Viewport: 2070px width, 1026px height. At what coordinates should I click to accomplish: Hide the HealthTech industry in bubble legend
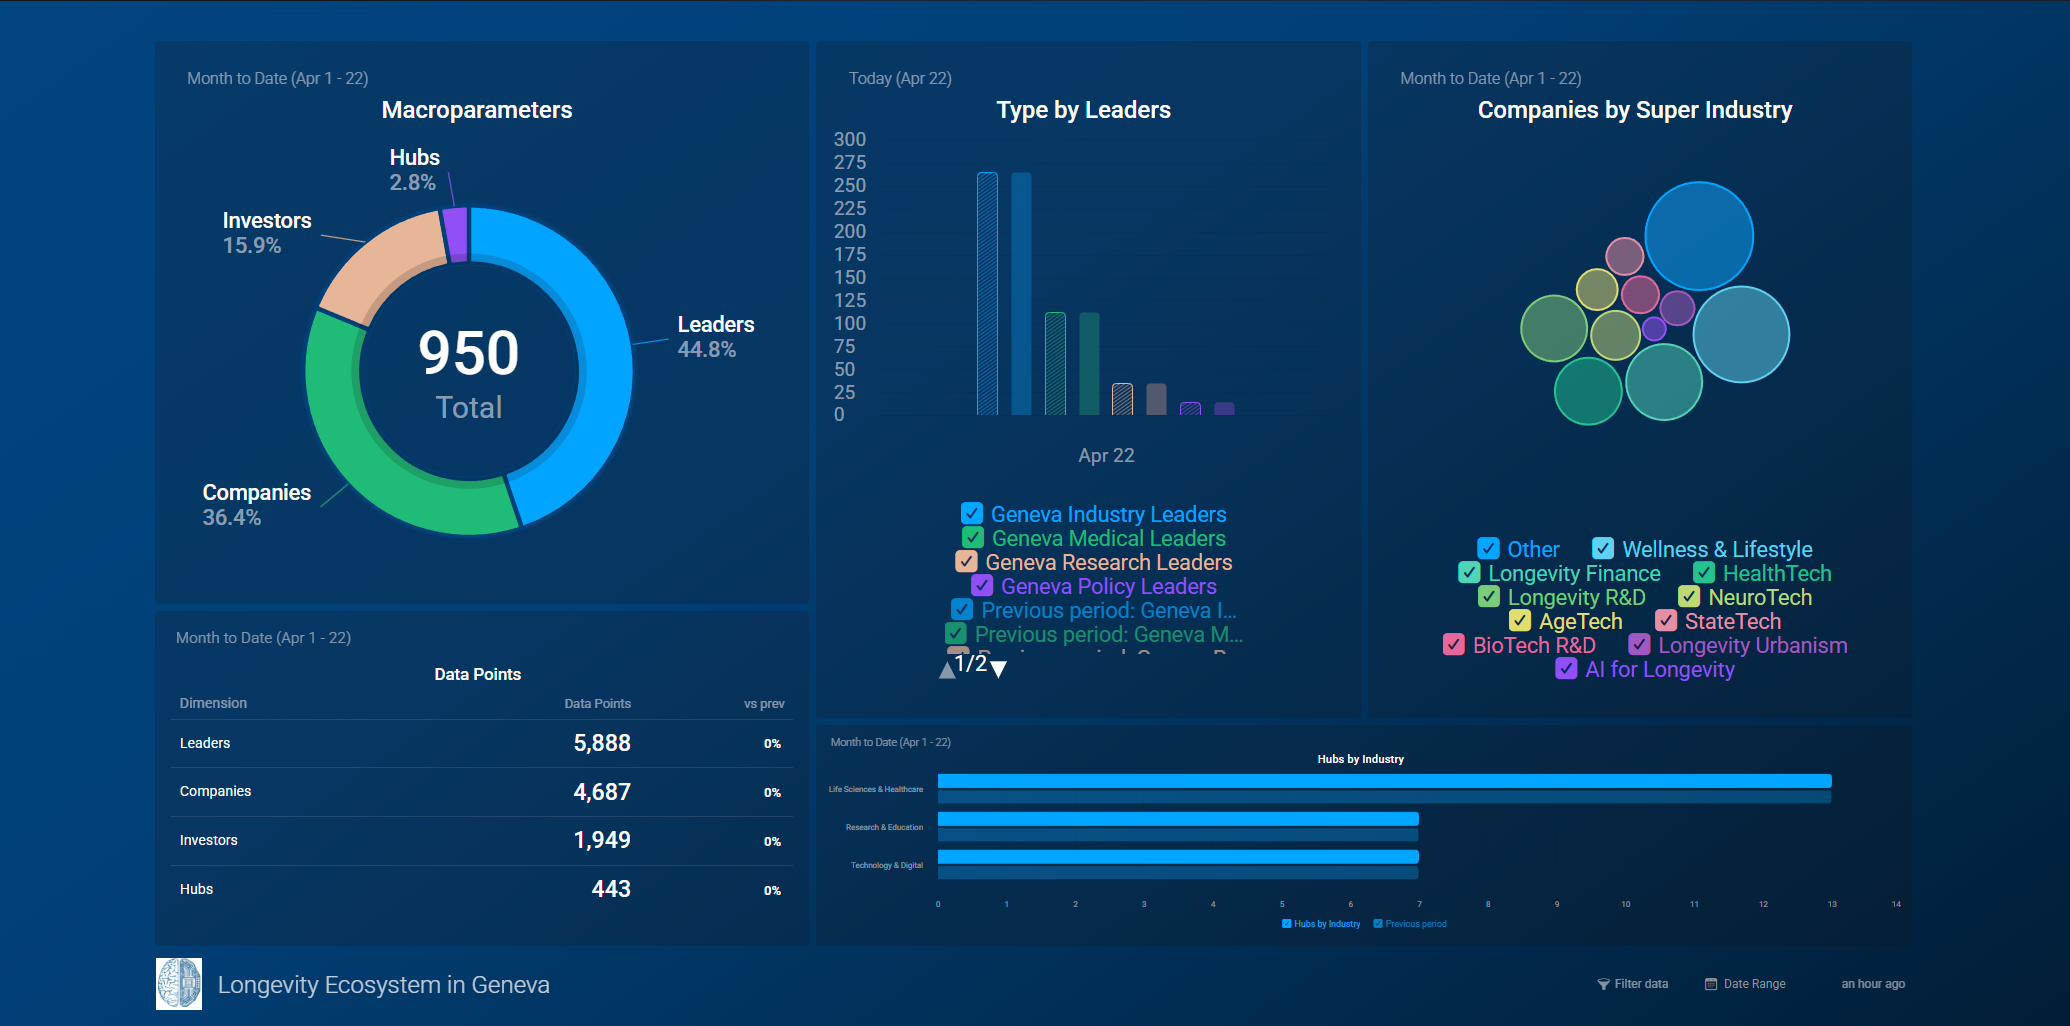pos(1704,573)
